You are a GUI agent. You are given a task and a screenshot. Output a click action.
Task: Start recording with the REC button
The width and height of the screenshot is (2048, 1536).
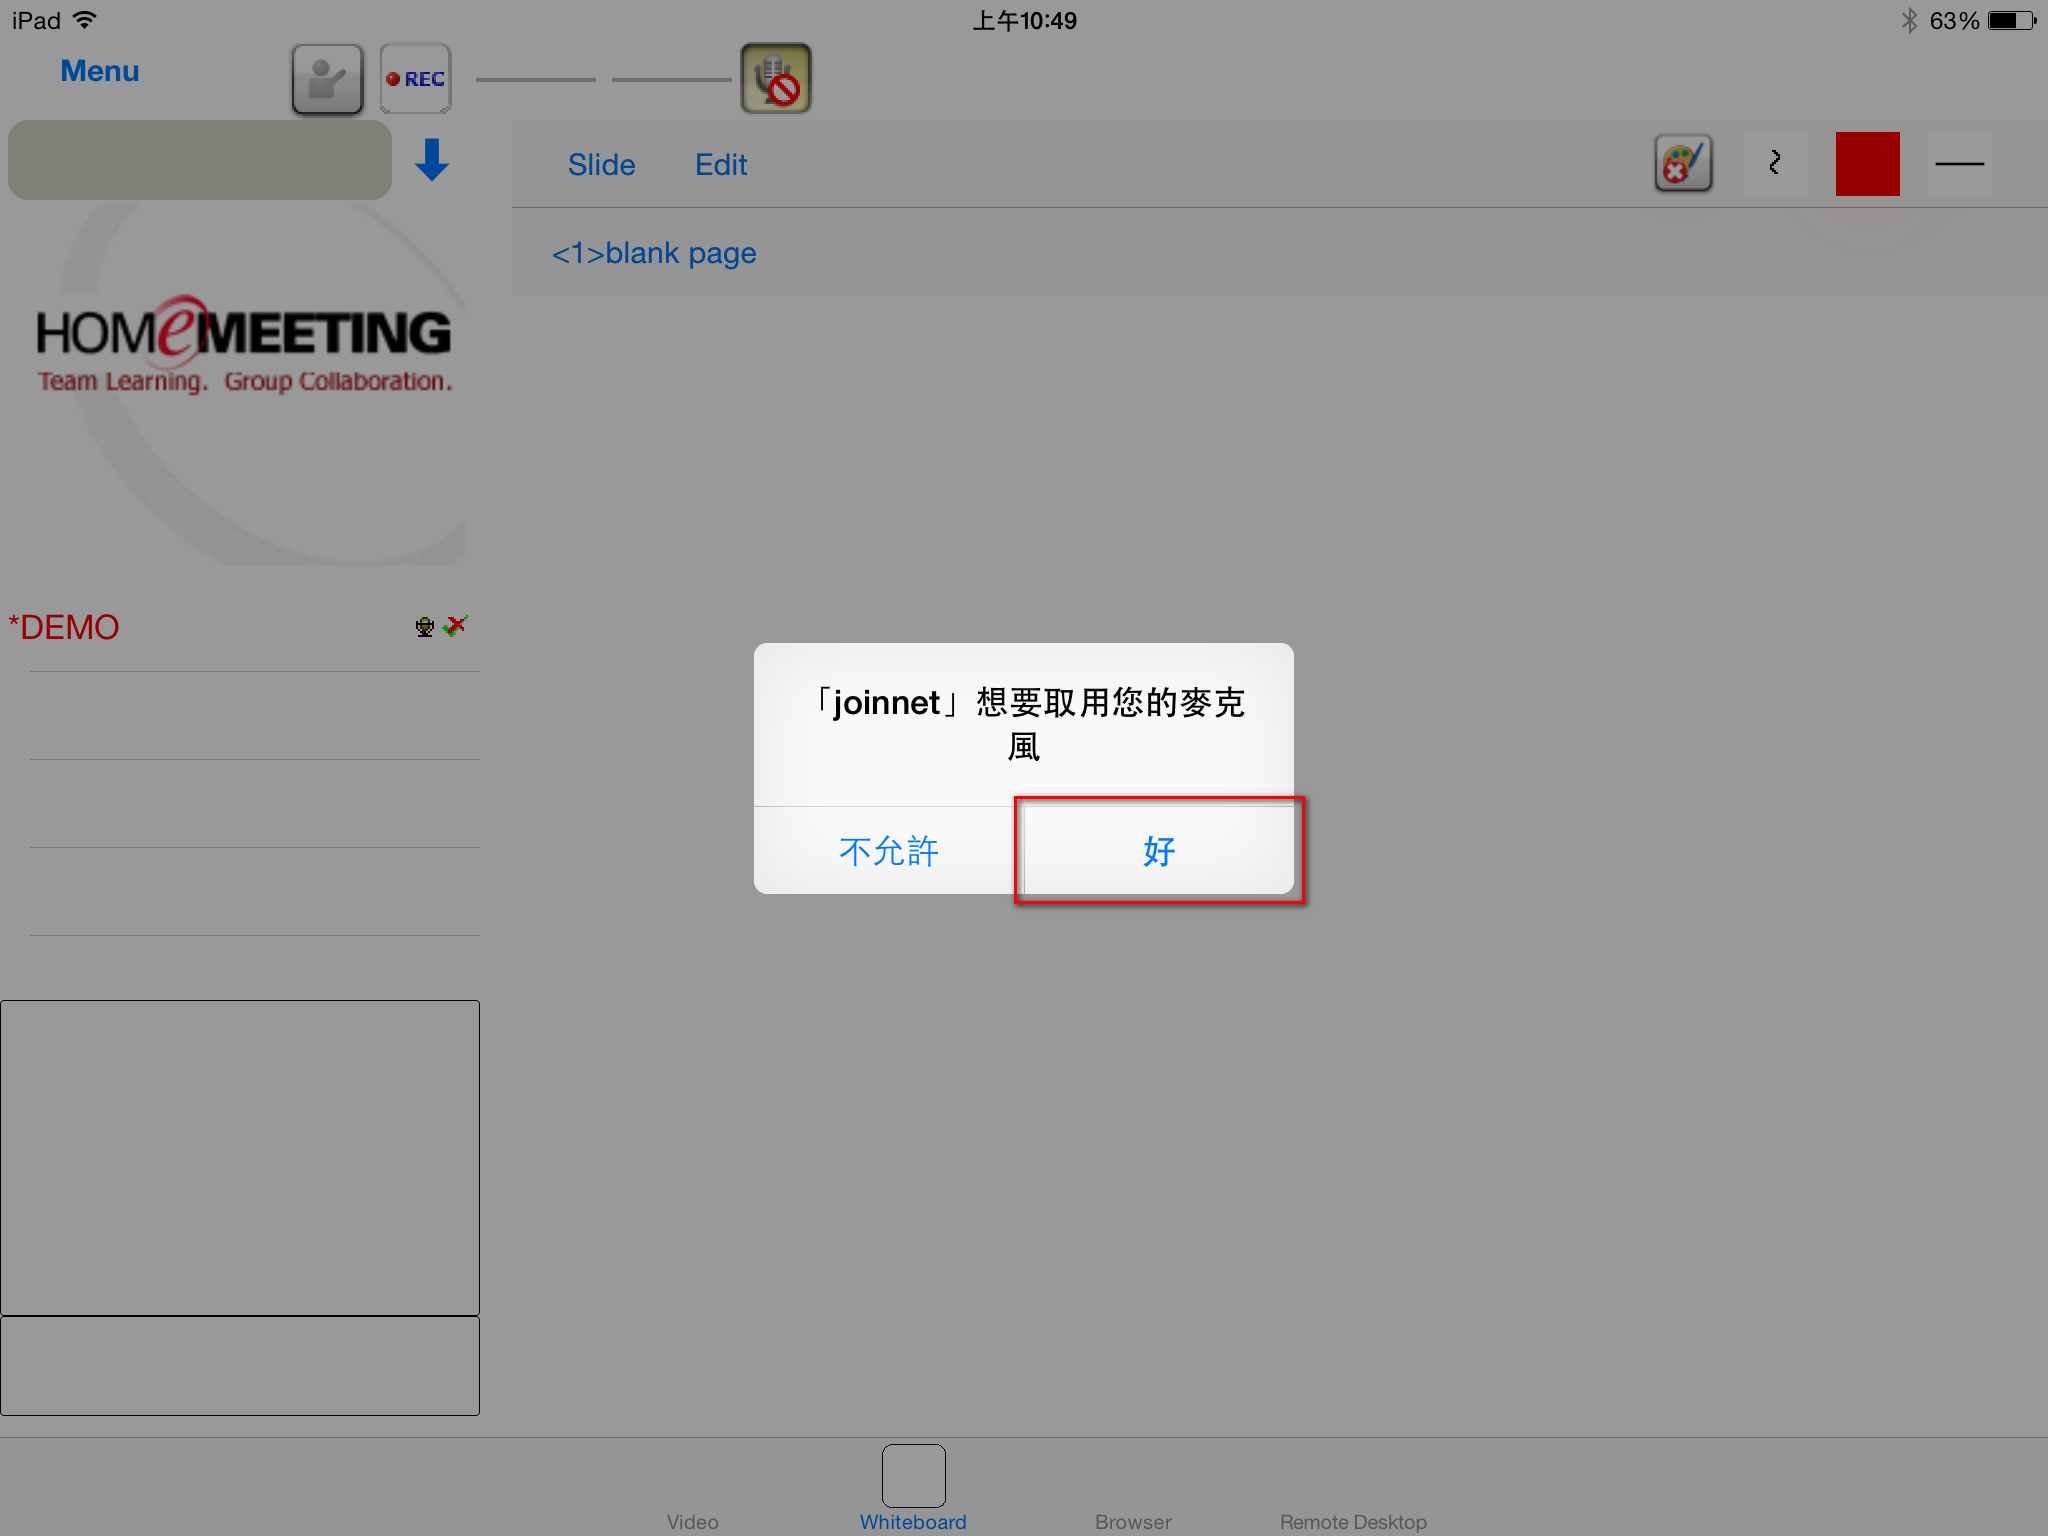coord(416,79)
